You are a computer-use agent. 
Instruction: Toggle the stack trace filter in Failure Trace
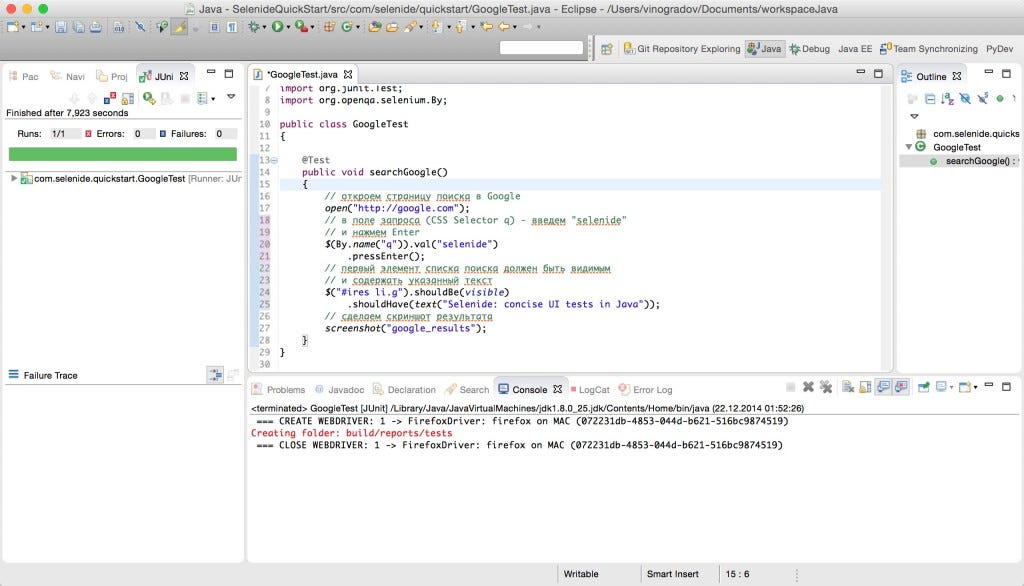click(x=214, y=375)
